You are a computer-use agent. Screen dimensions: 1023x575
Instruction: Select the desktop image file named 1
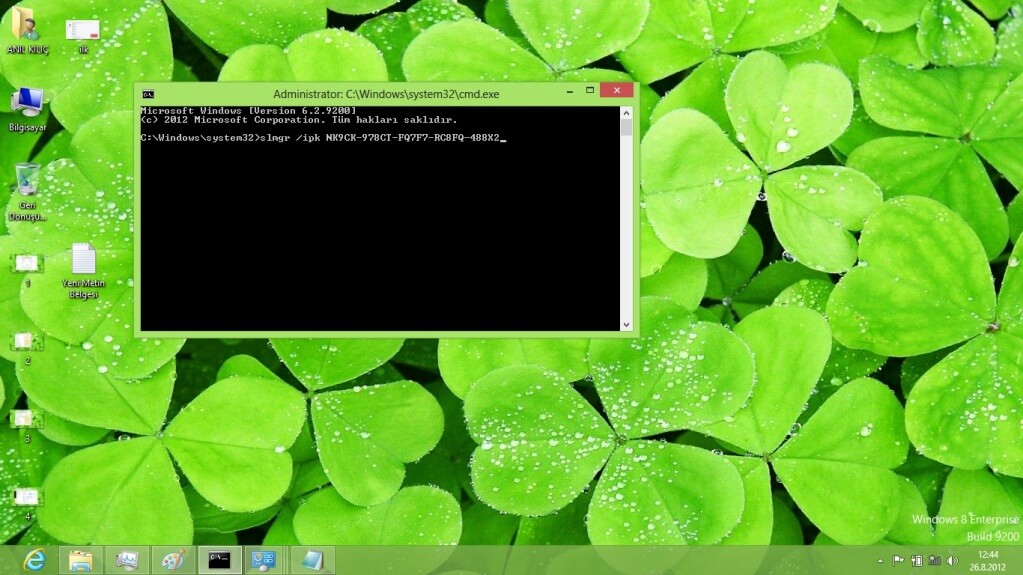click(x=27, y=263)
